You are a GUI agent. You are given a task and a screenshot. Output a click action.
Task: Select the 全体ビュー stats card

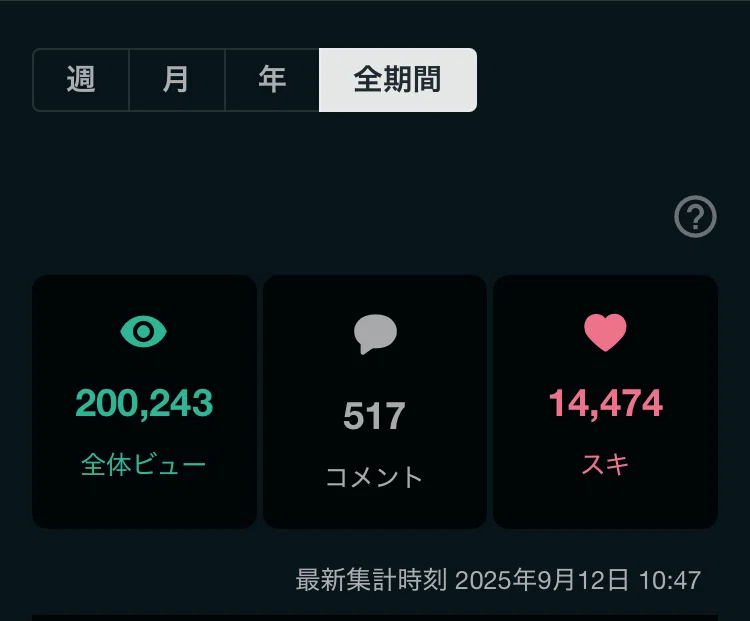[x=144, y=402]
